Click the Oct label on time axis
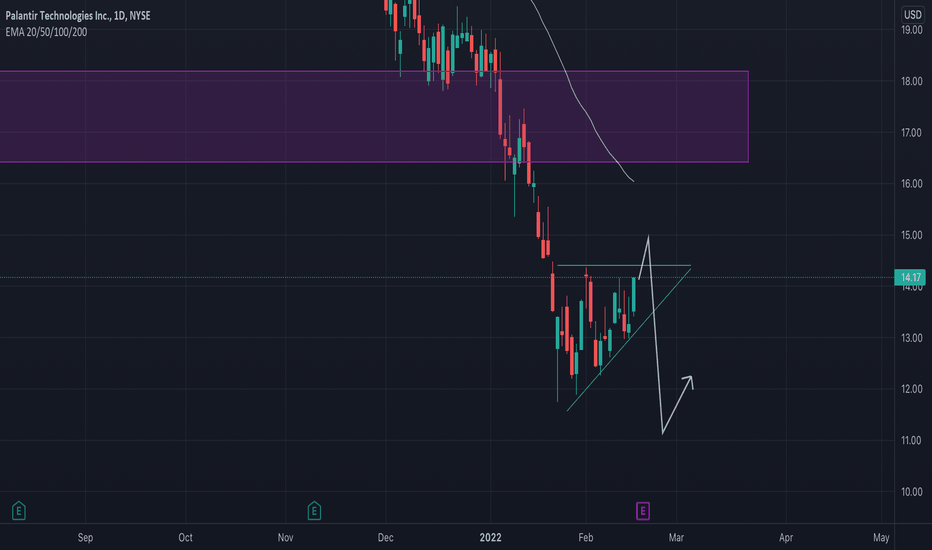 click(x=185, y=538)
